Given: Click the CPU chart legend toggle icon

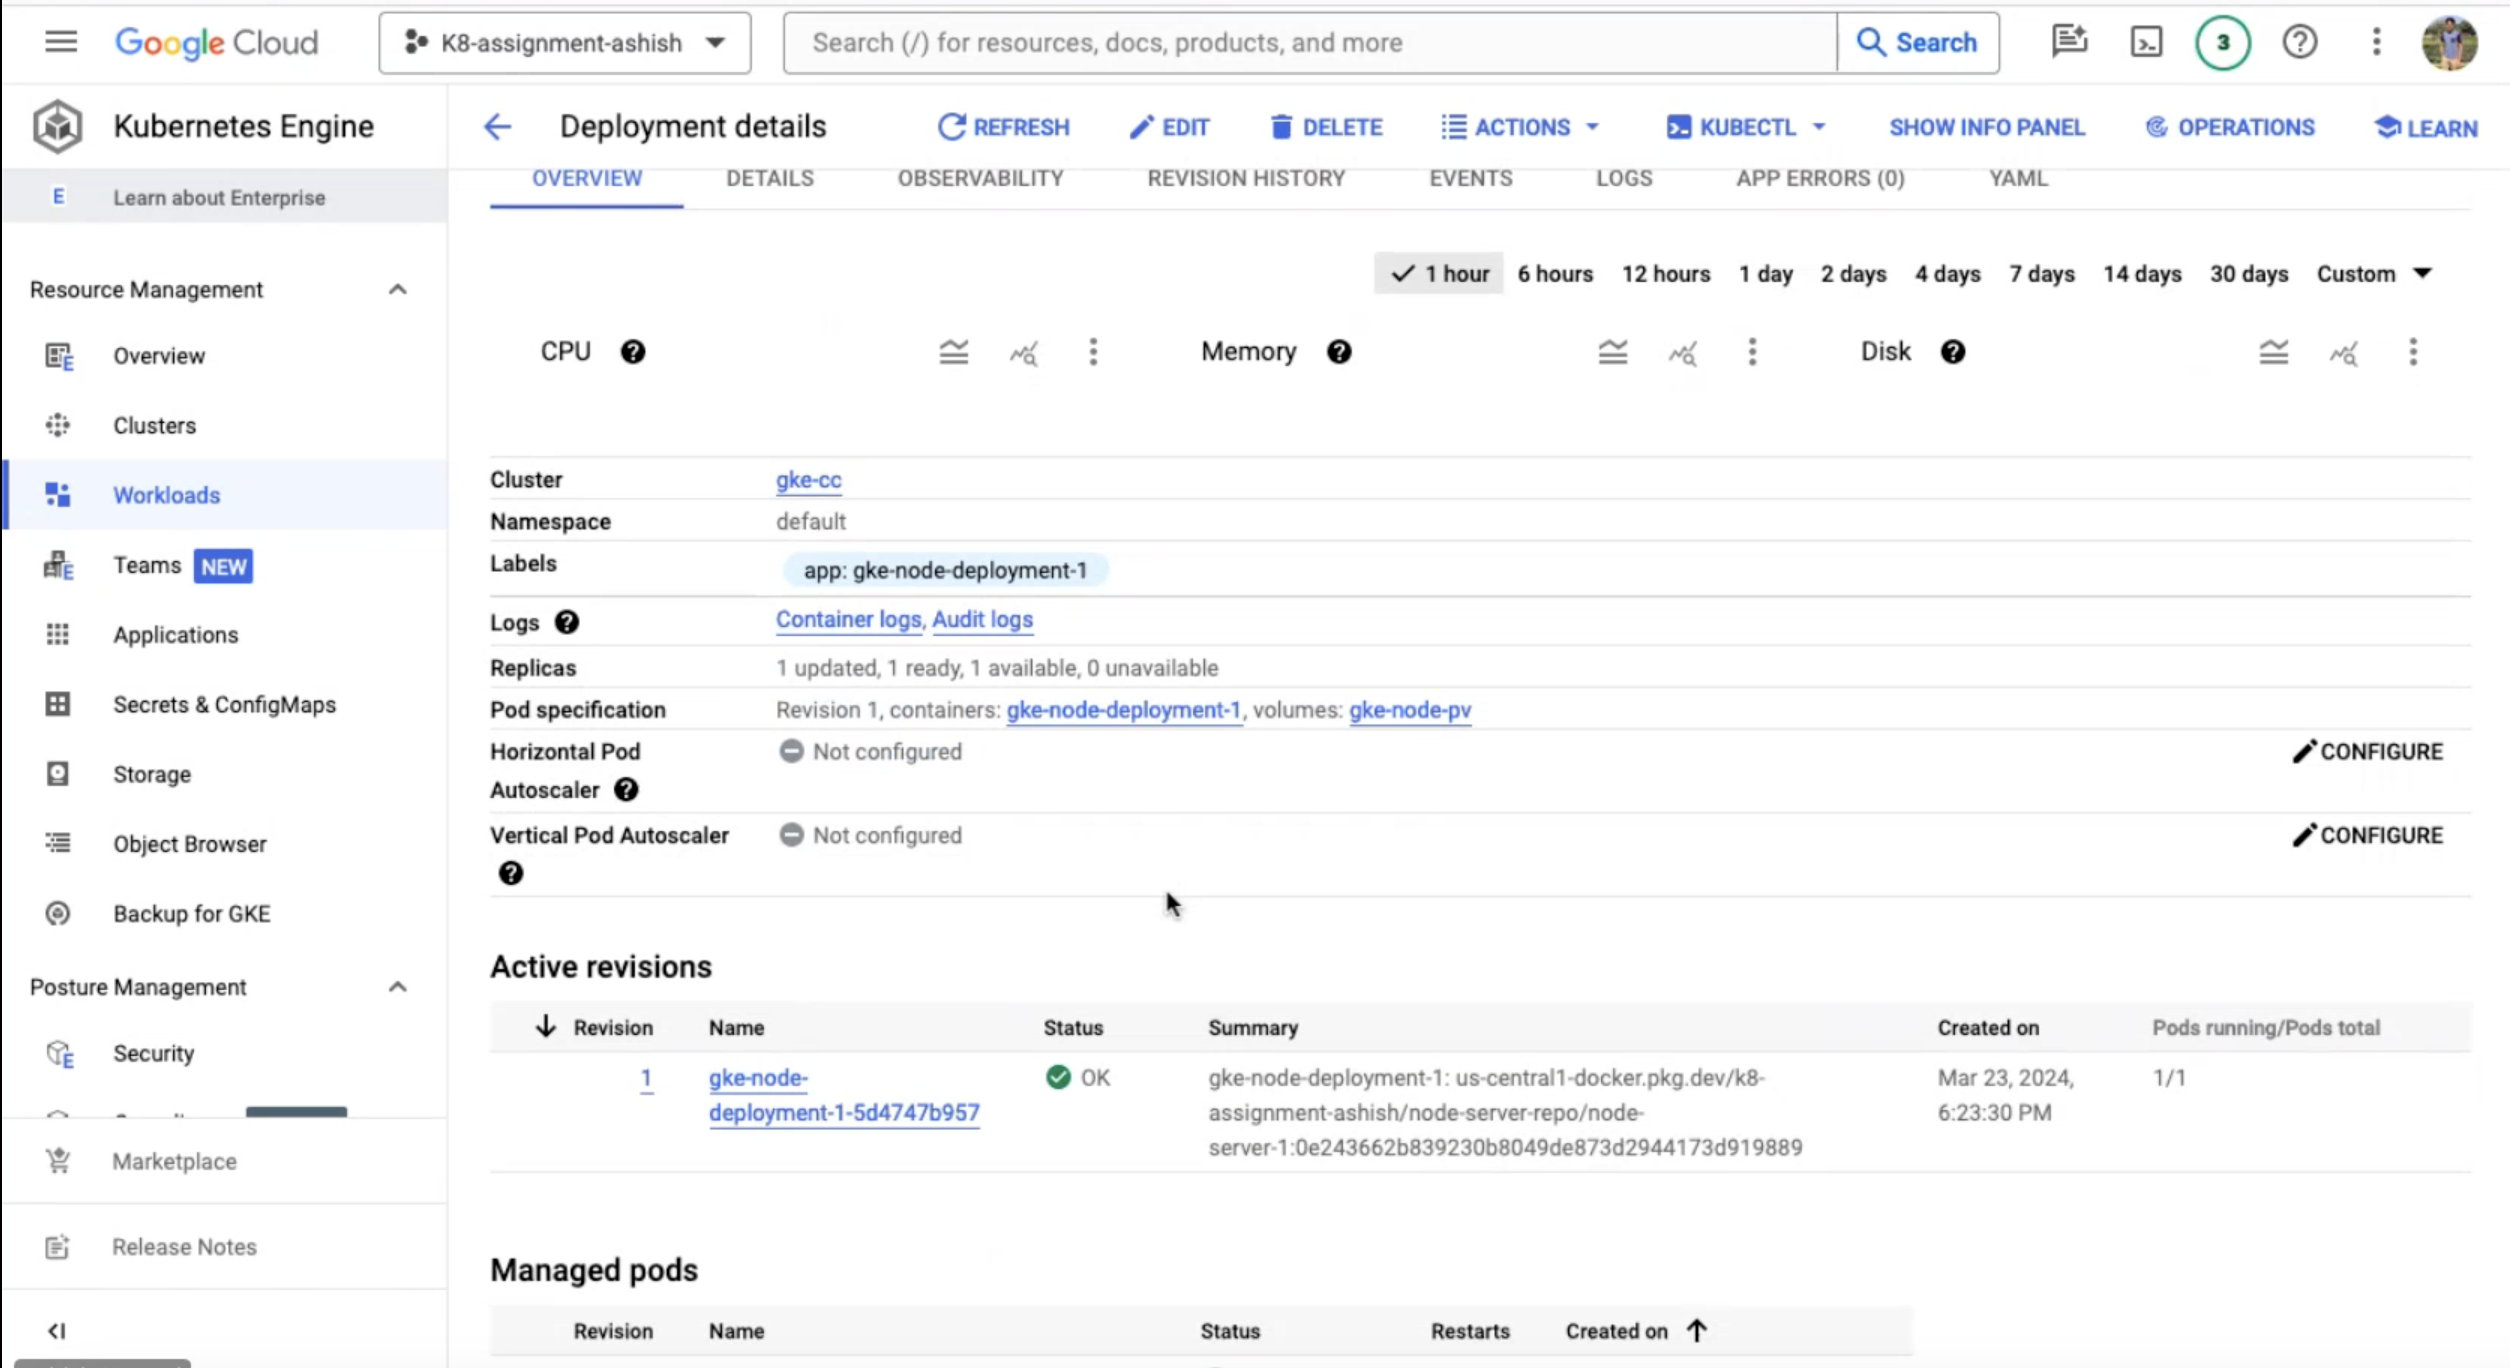Looking at the screenshot, I should (x=953, y=352).
